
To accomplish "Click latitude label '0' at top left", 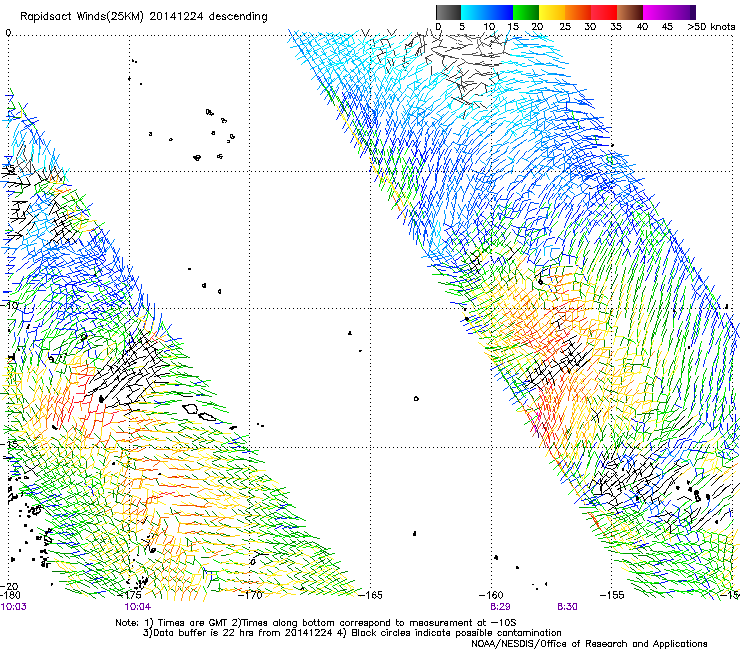I will point(8,33).
